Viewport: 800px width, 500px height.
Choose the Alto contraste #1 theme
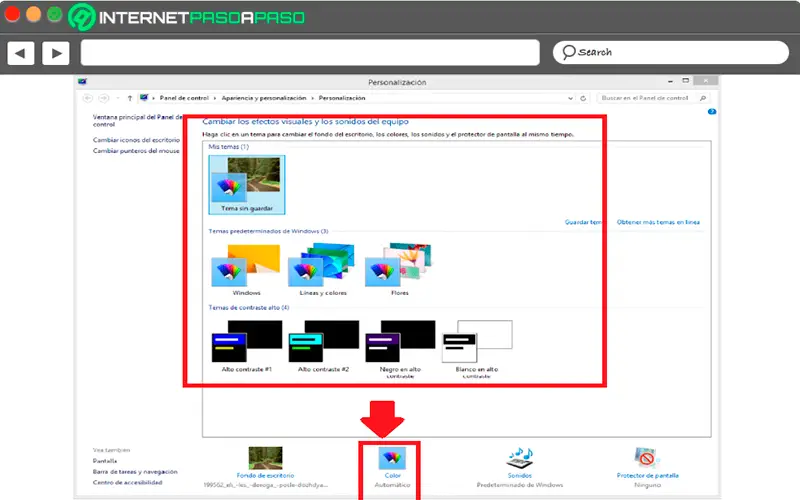(246, 346)
